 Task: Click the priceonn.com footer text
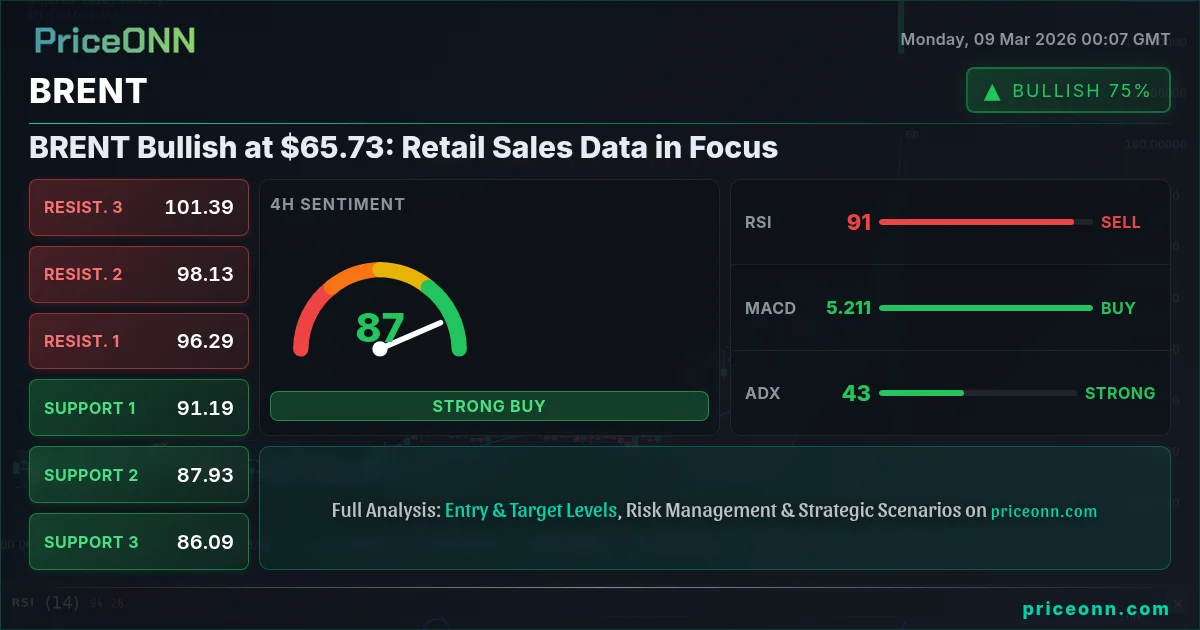(x=1096, y=609)
